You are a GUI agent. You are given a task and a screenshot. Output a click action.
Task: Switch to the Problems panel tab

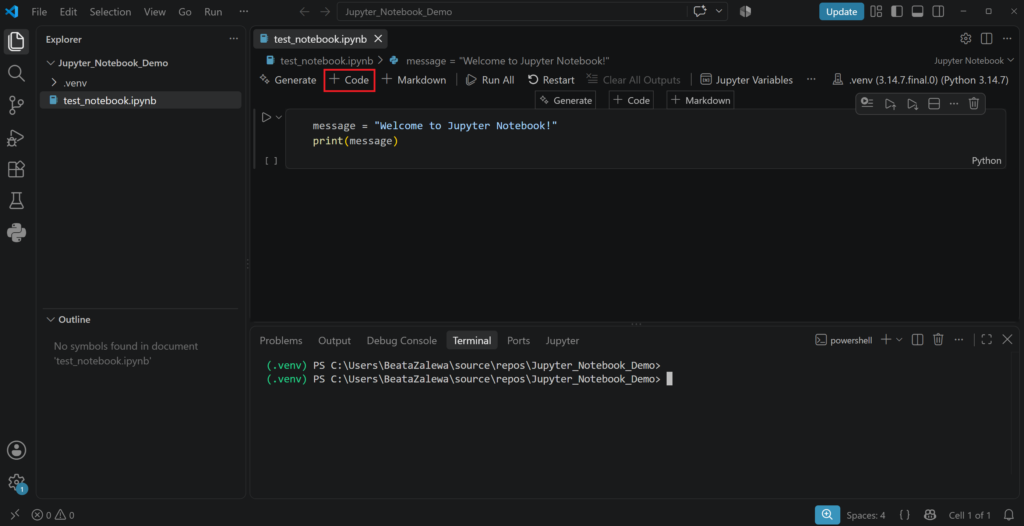coord(281,340)
